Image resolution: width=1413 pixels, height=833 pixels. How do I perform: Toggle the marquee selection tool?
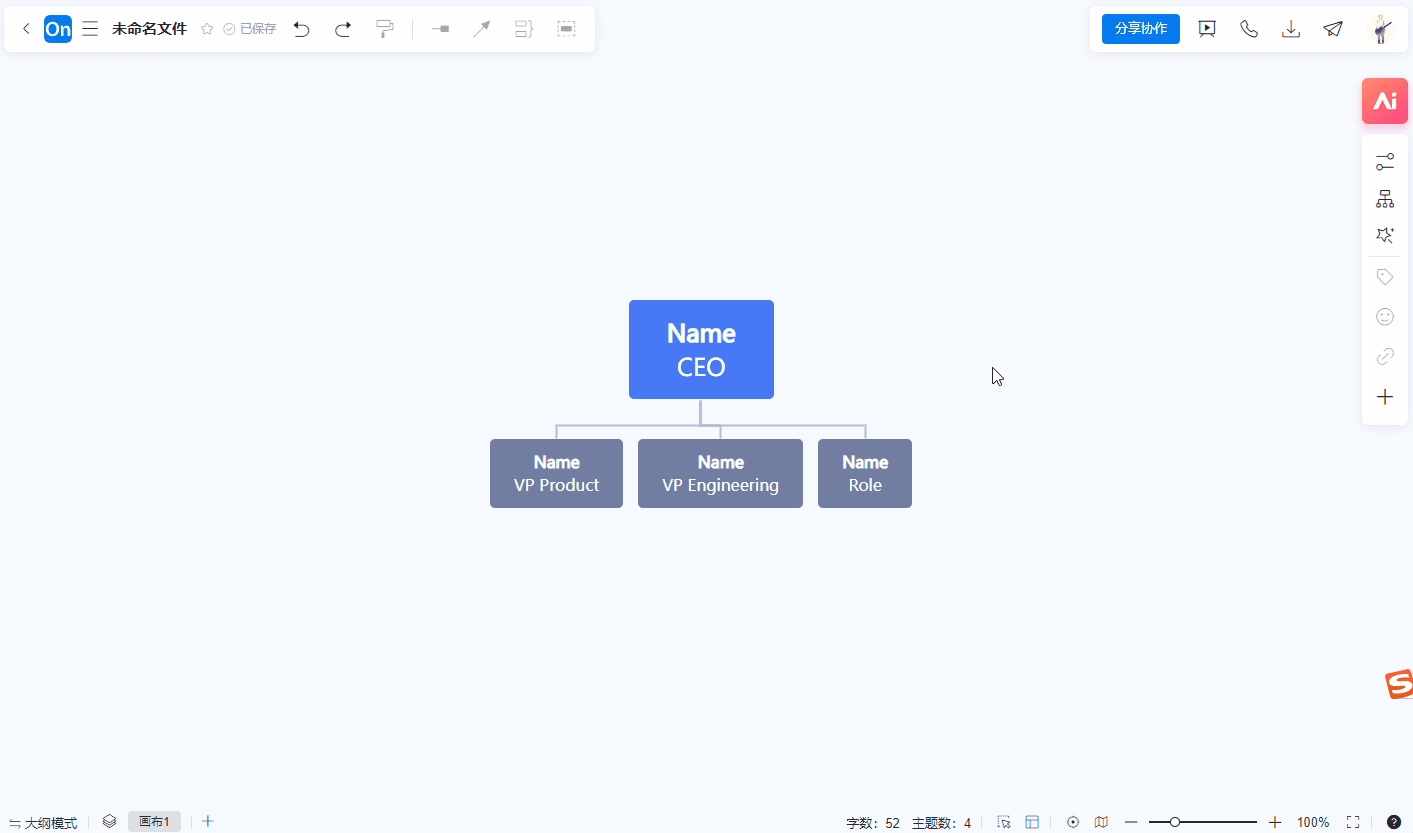(1004, 822)
